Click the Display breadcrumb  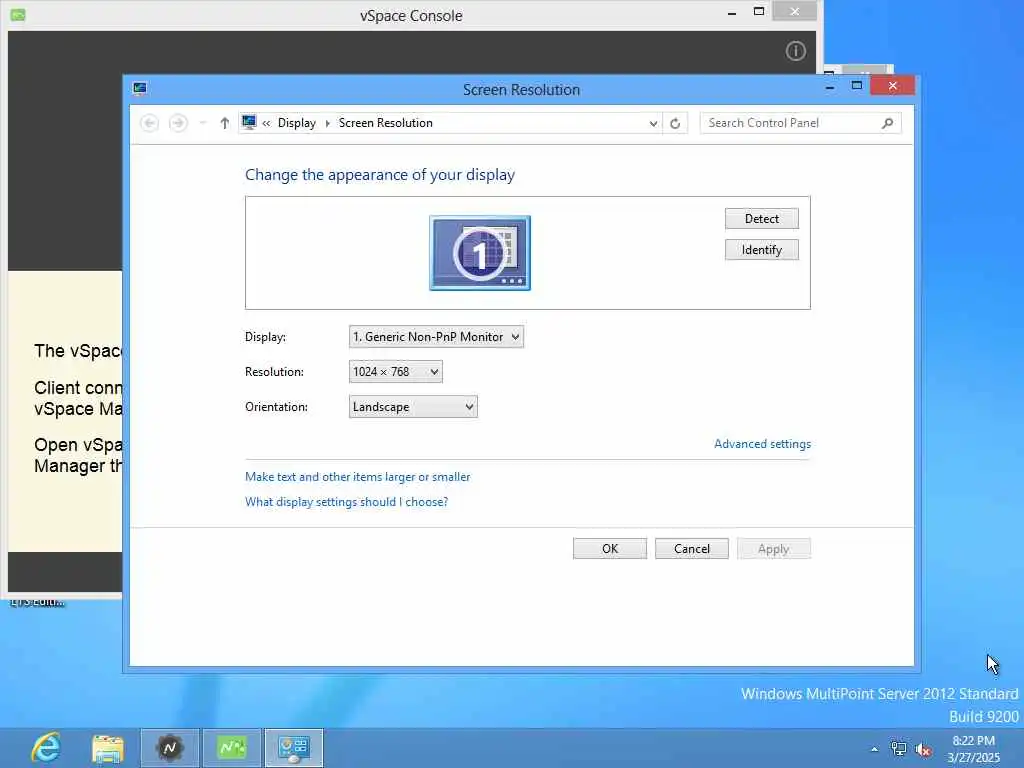click(296, 123)
